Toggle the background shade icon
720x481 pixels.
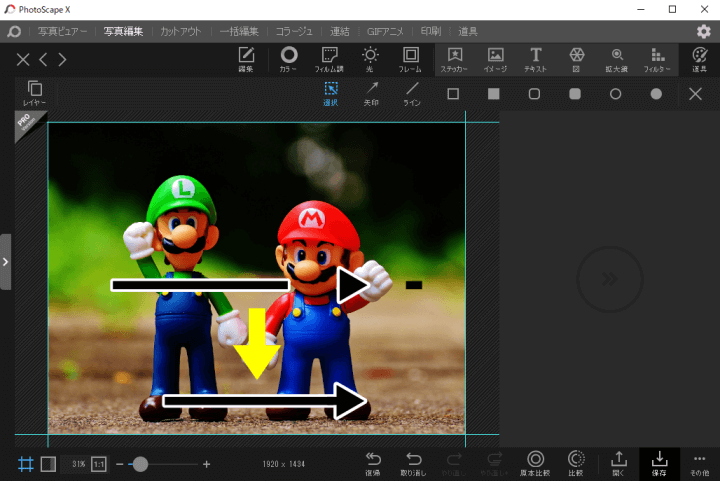[48, 464]
